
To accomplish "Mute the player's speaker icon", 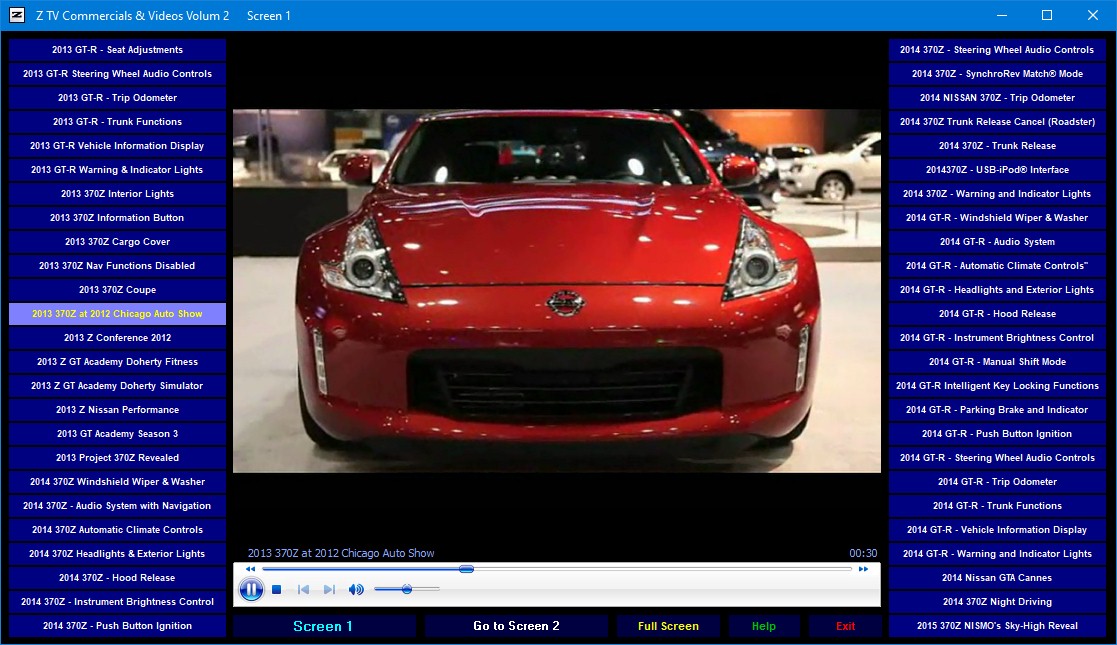I will (x=355, y=589).
